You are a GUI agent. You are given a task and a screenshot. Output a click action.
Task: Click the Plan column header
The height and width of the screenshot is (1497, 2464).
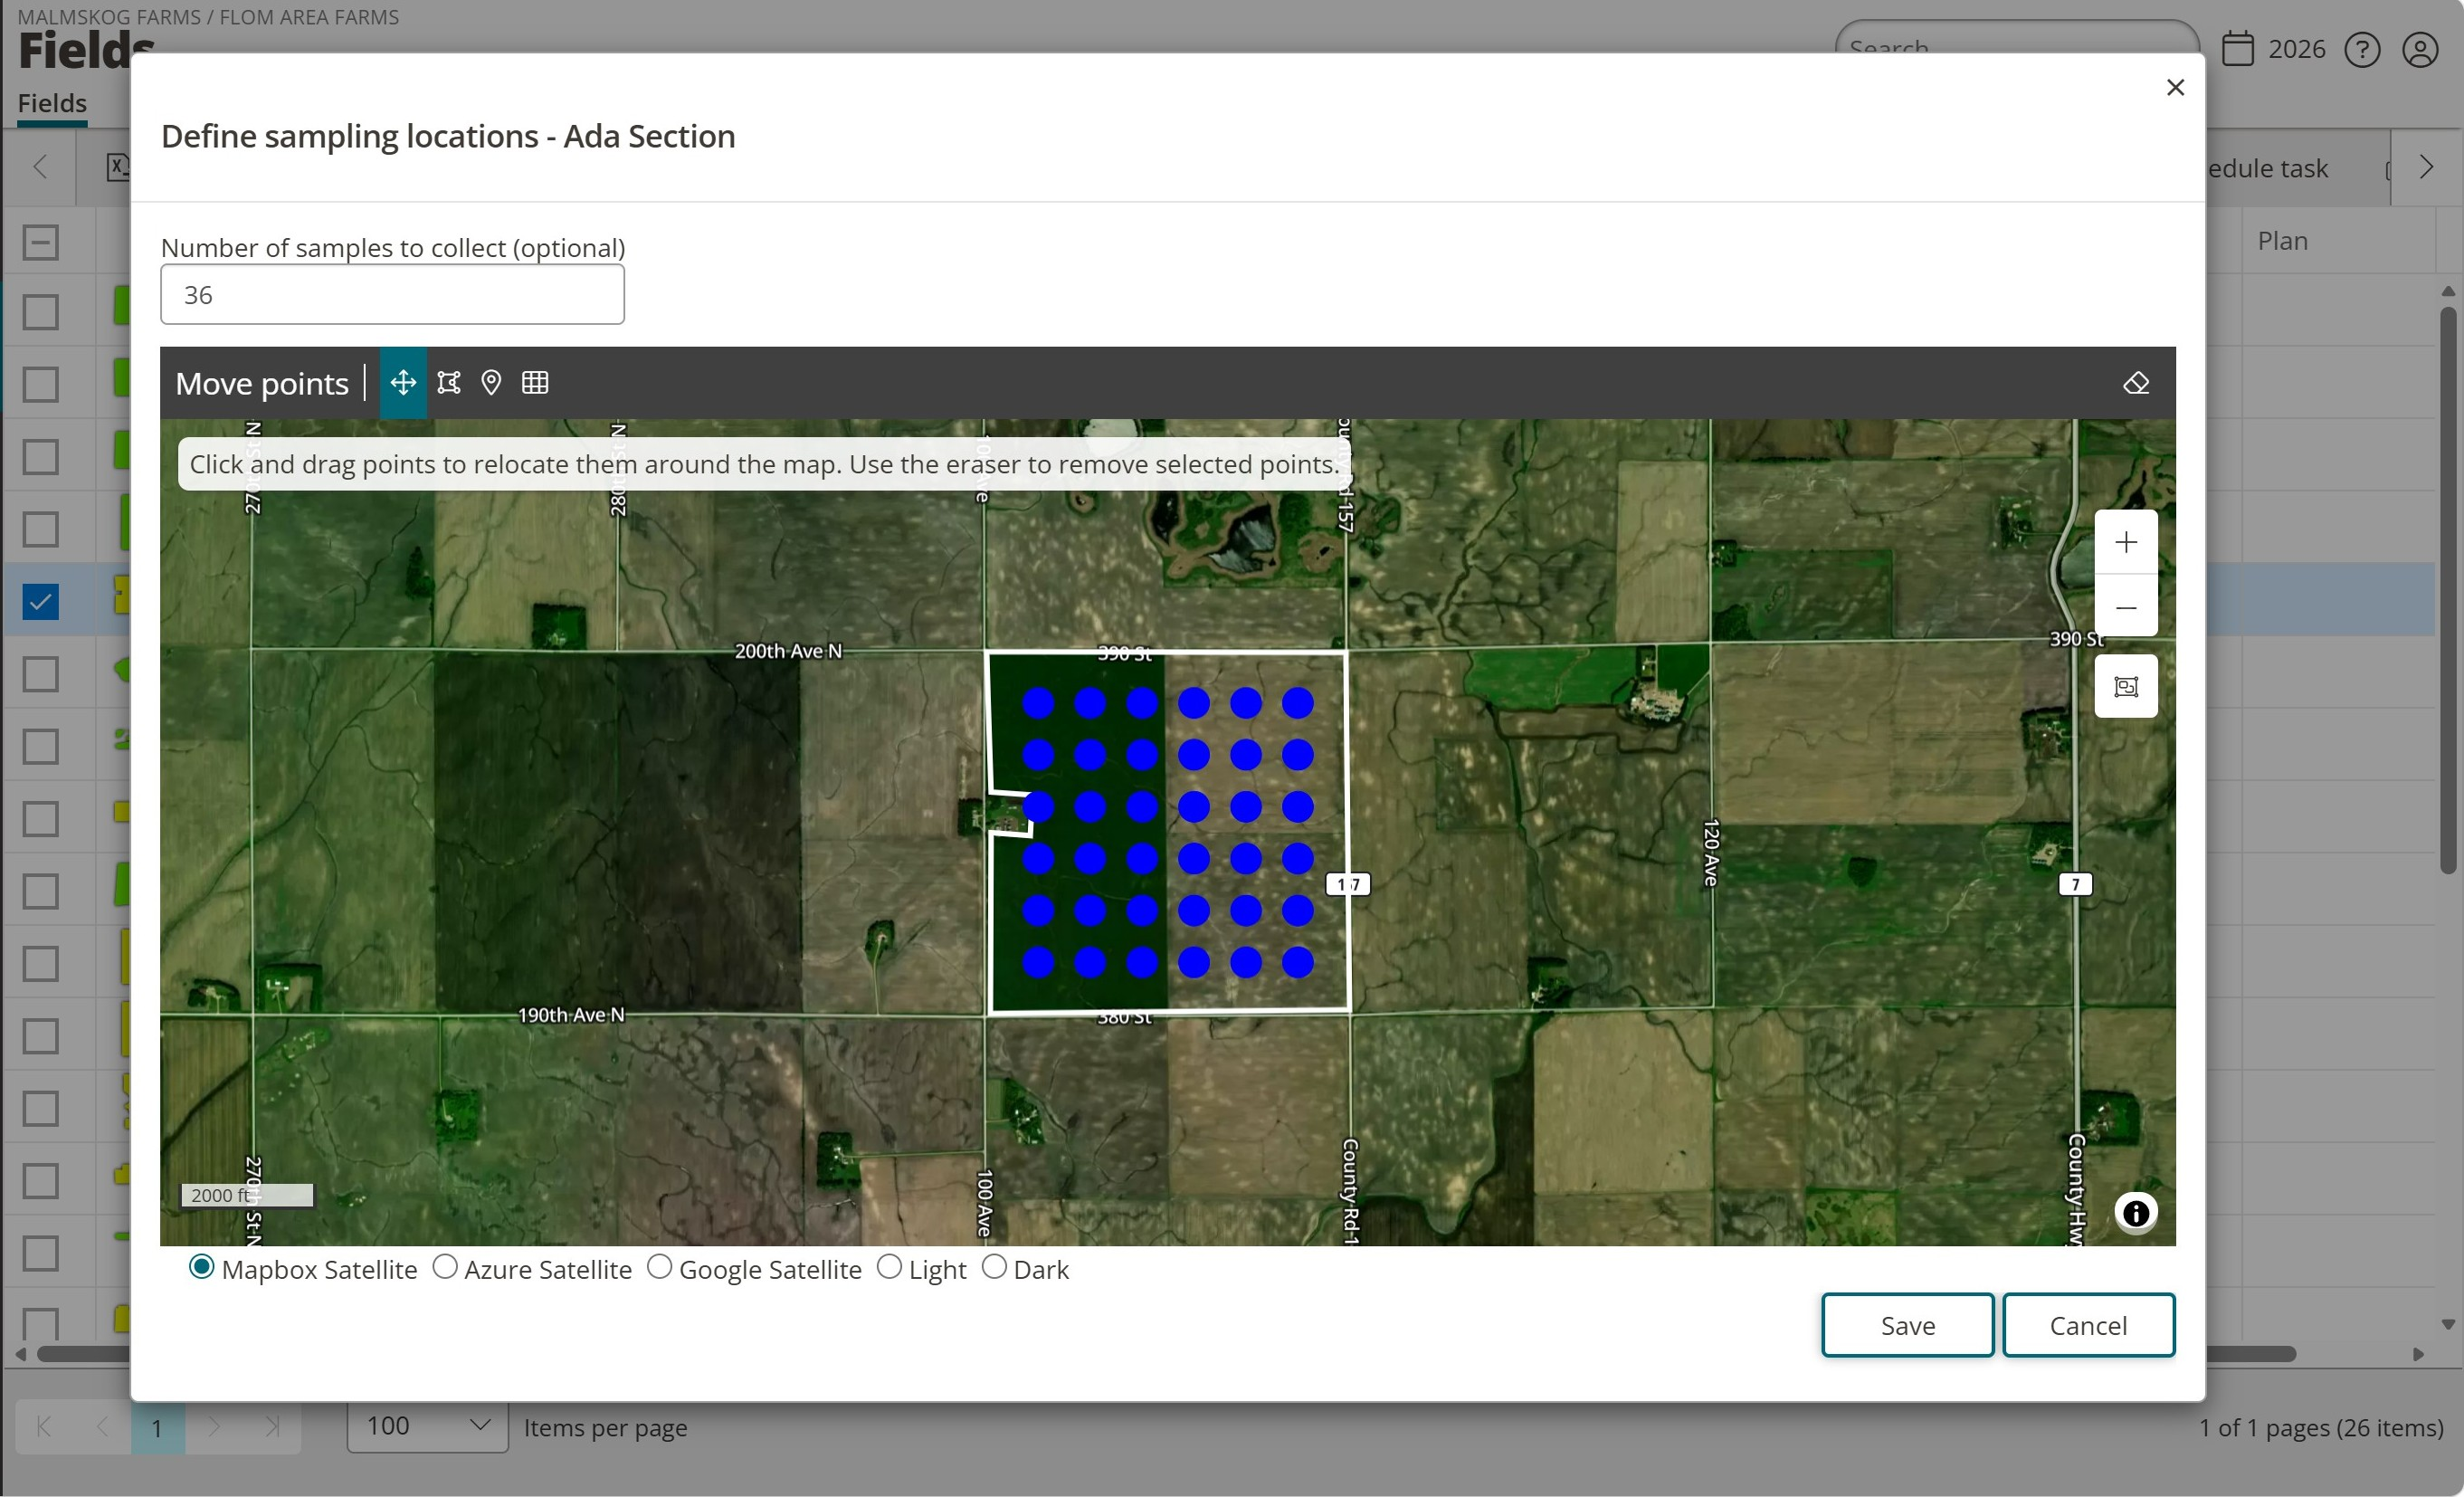(x=2282, y=241)
